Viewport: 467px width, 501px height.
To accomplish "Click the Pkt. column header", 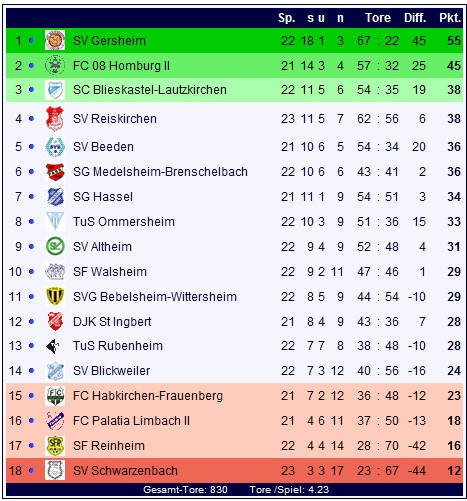I will pyautogui.click(x=450, y=18).
